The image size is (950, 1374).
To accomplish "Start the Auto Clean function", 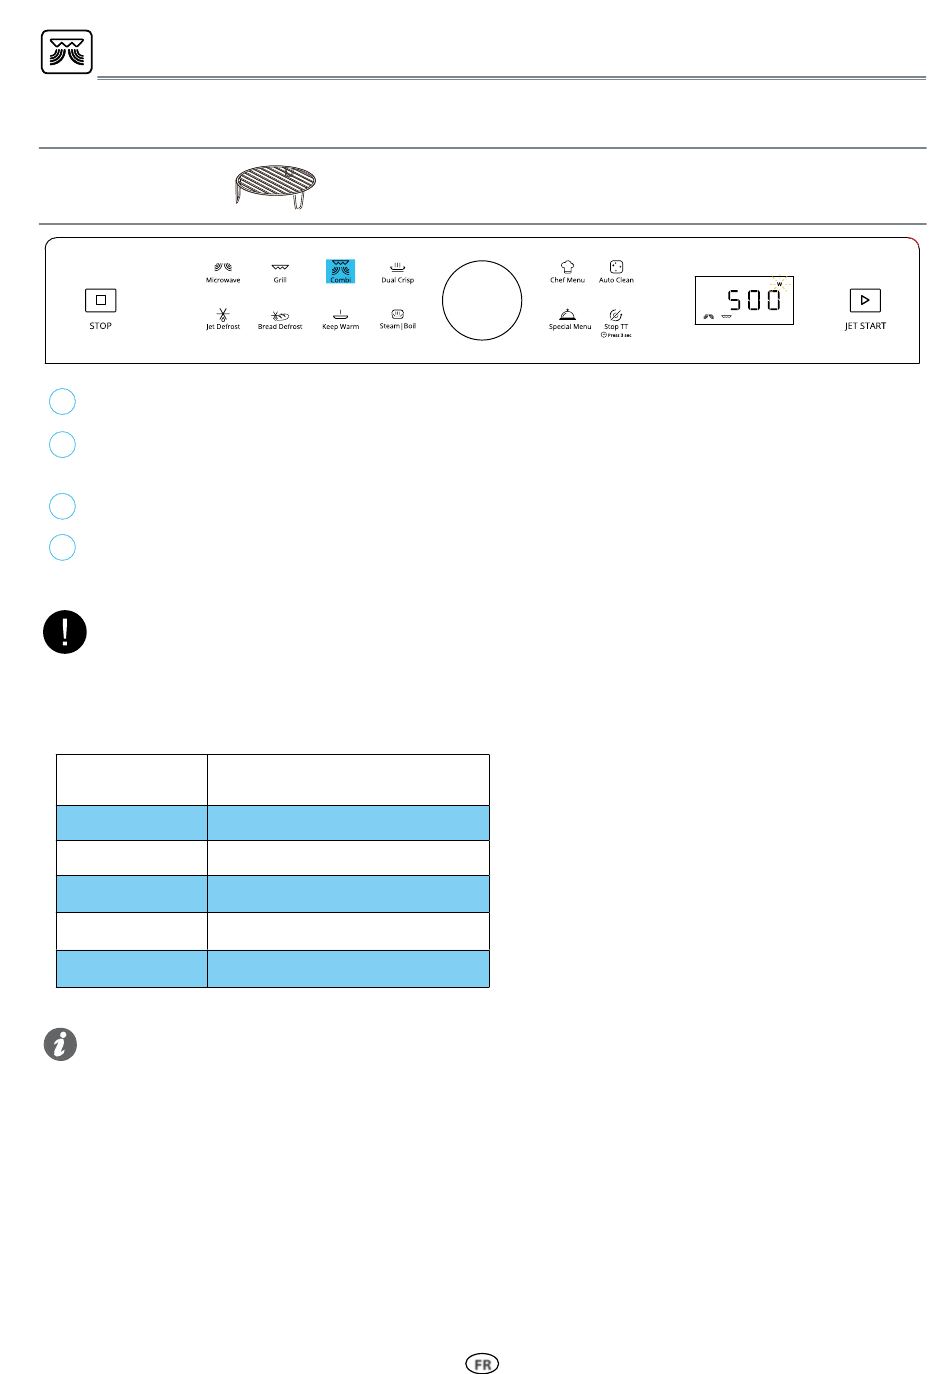I will [616, 267].
